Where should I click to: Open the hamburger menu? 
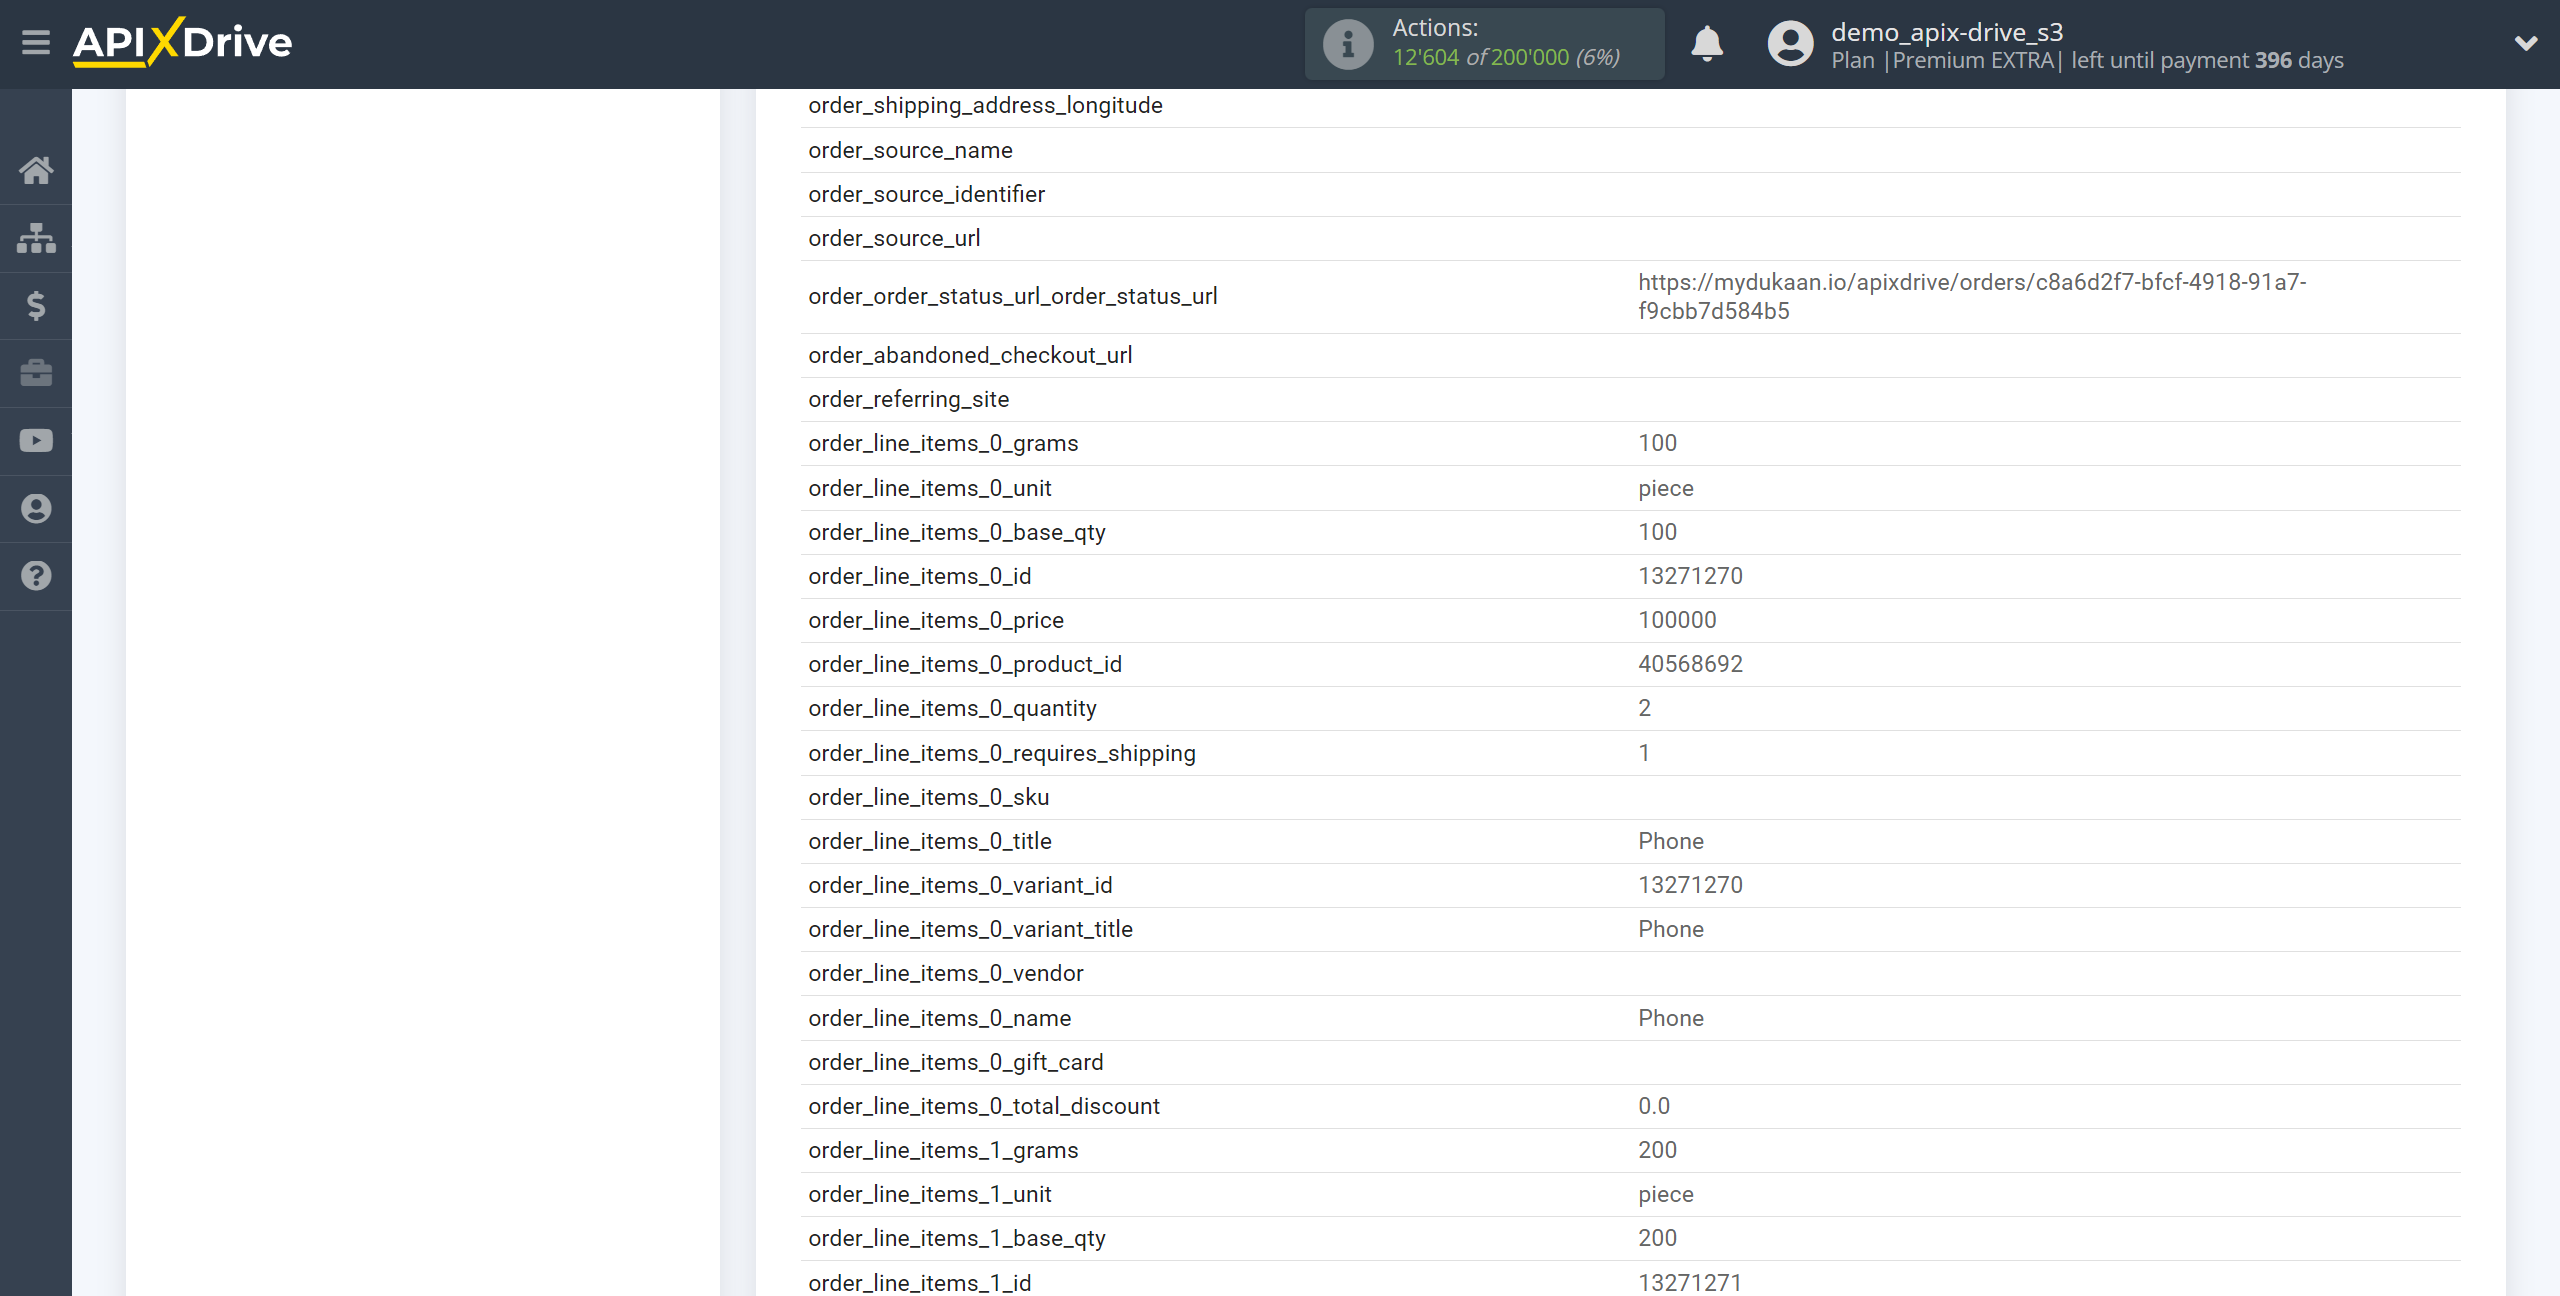[x=36, y=43]
